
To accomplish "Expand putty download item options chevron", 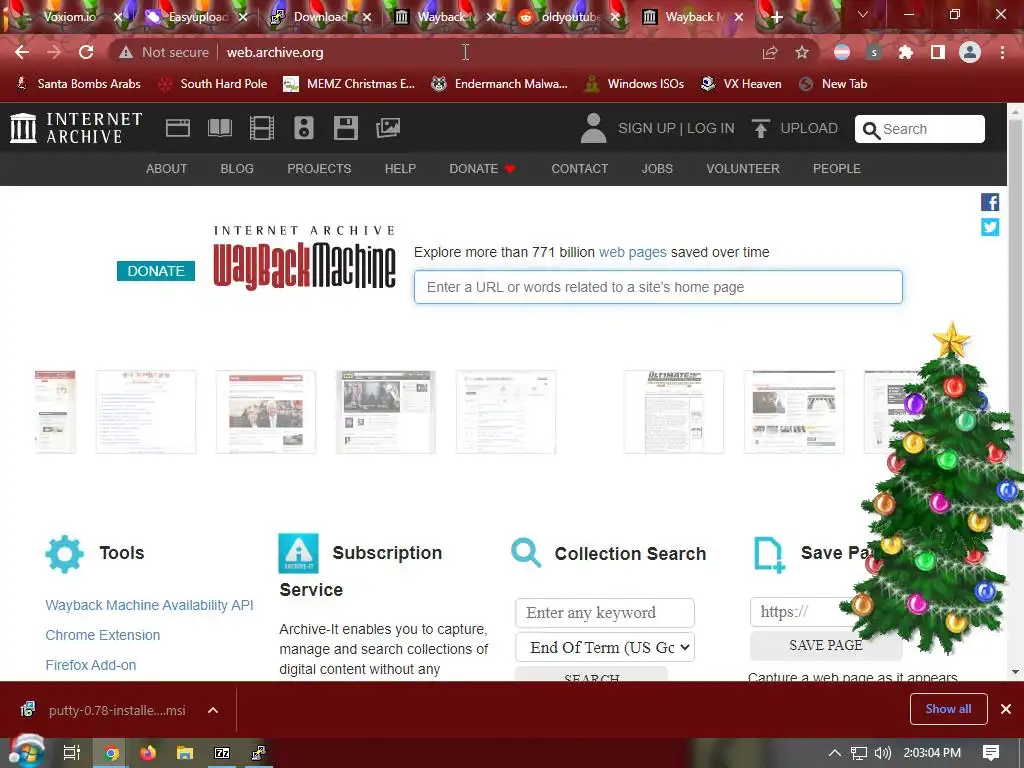I will click(213, 710).
